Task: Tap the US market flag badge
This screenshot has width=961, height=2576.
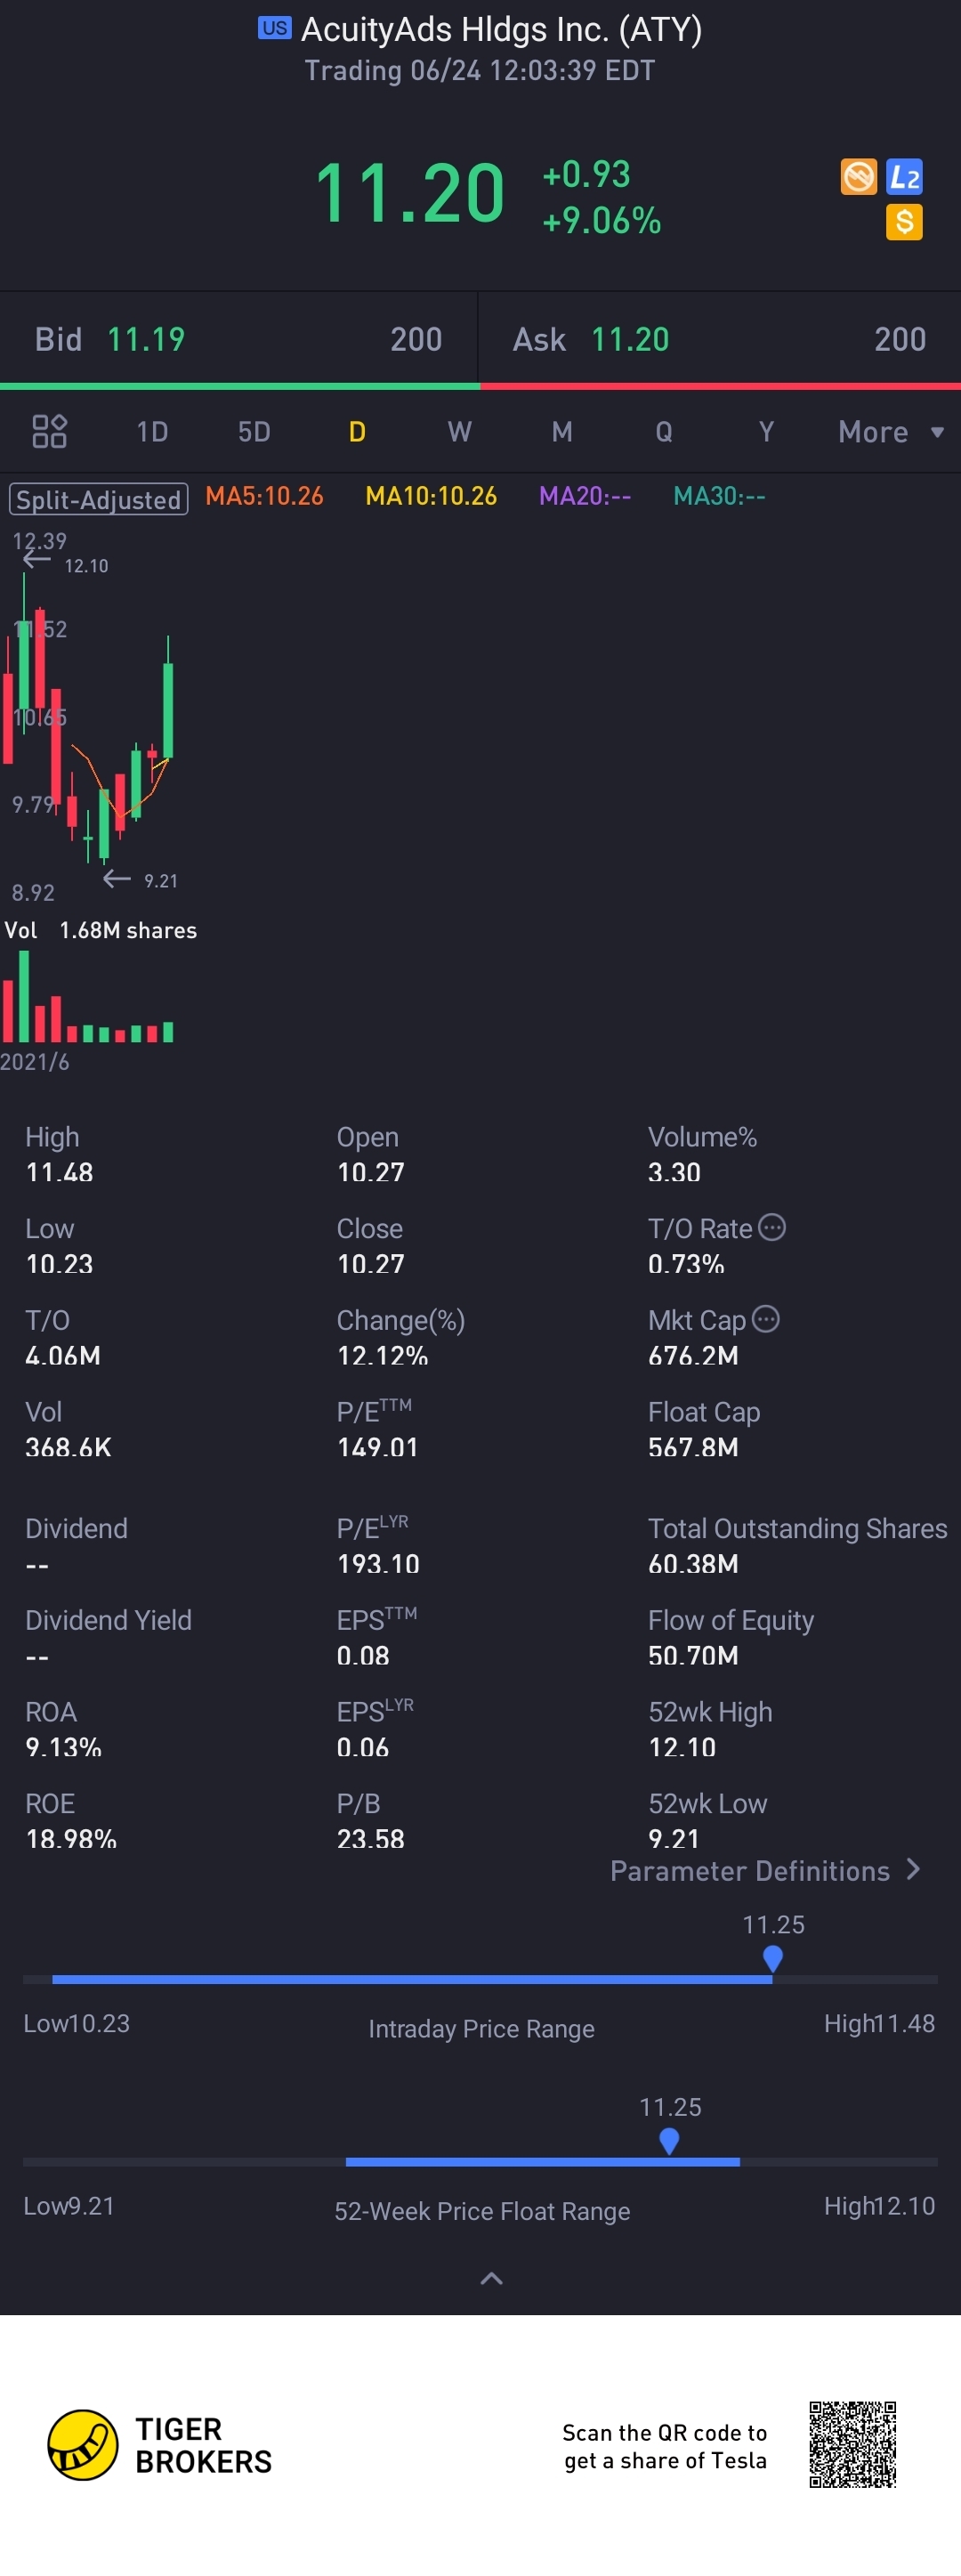Action: click(274, 28)
